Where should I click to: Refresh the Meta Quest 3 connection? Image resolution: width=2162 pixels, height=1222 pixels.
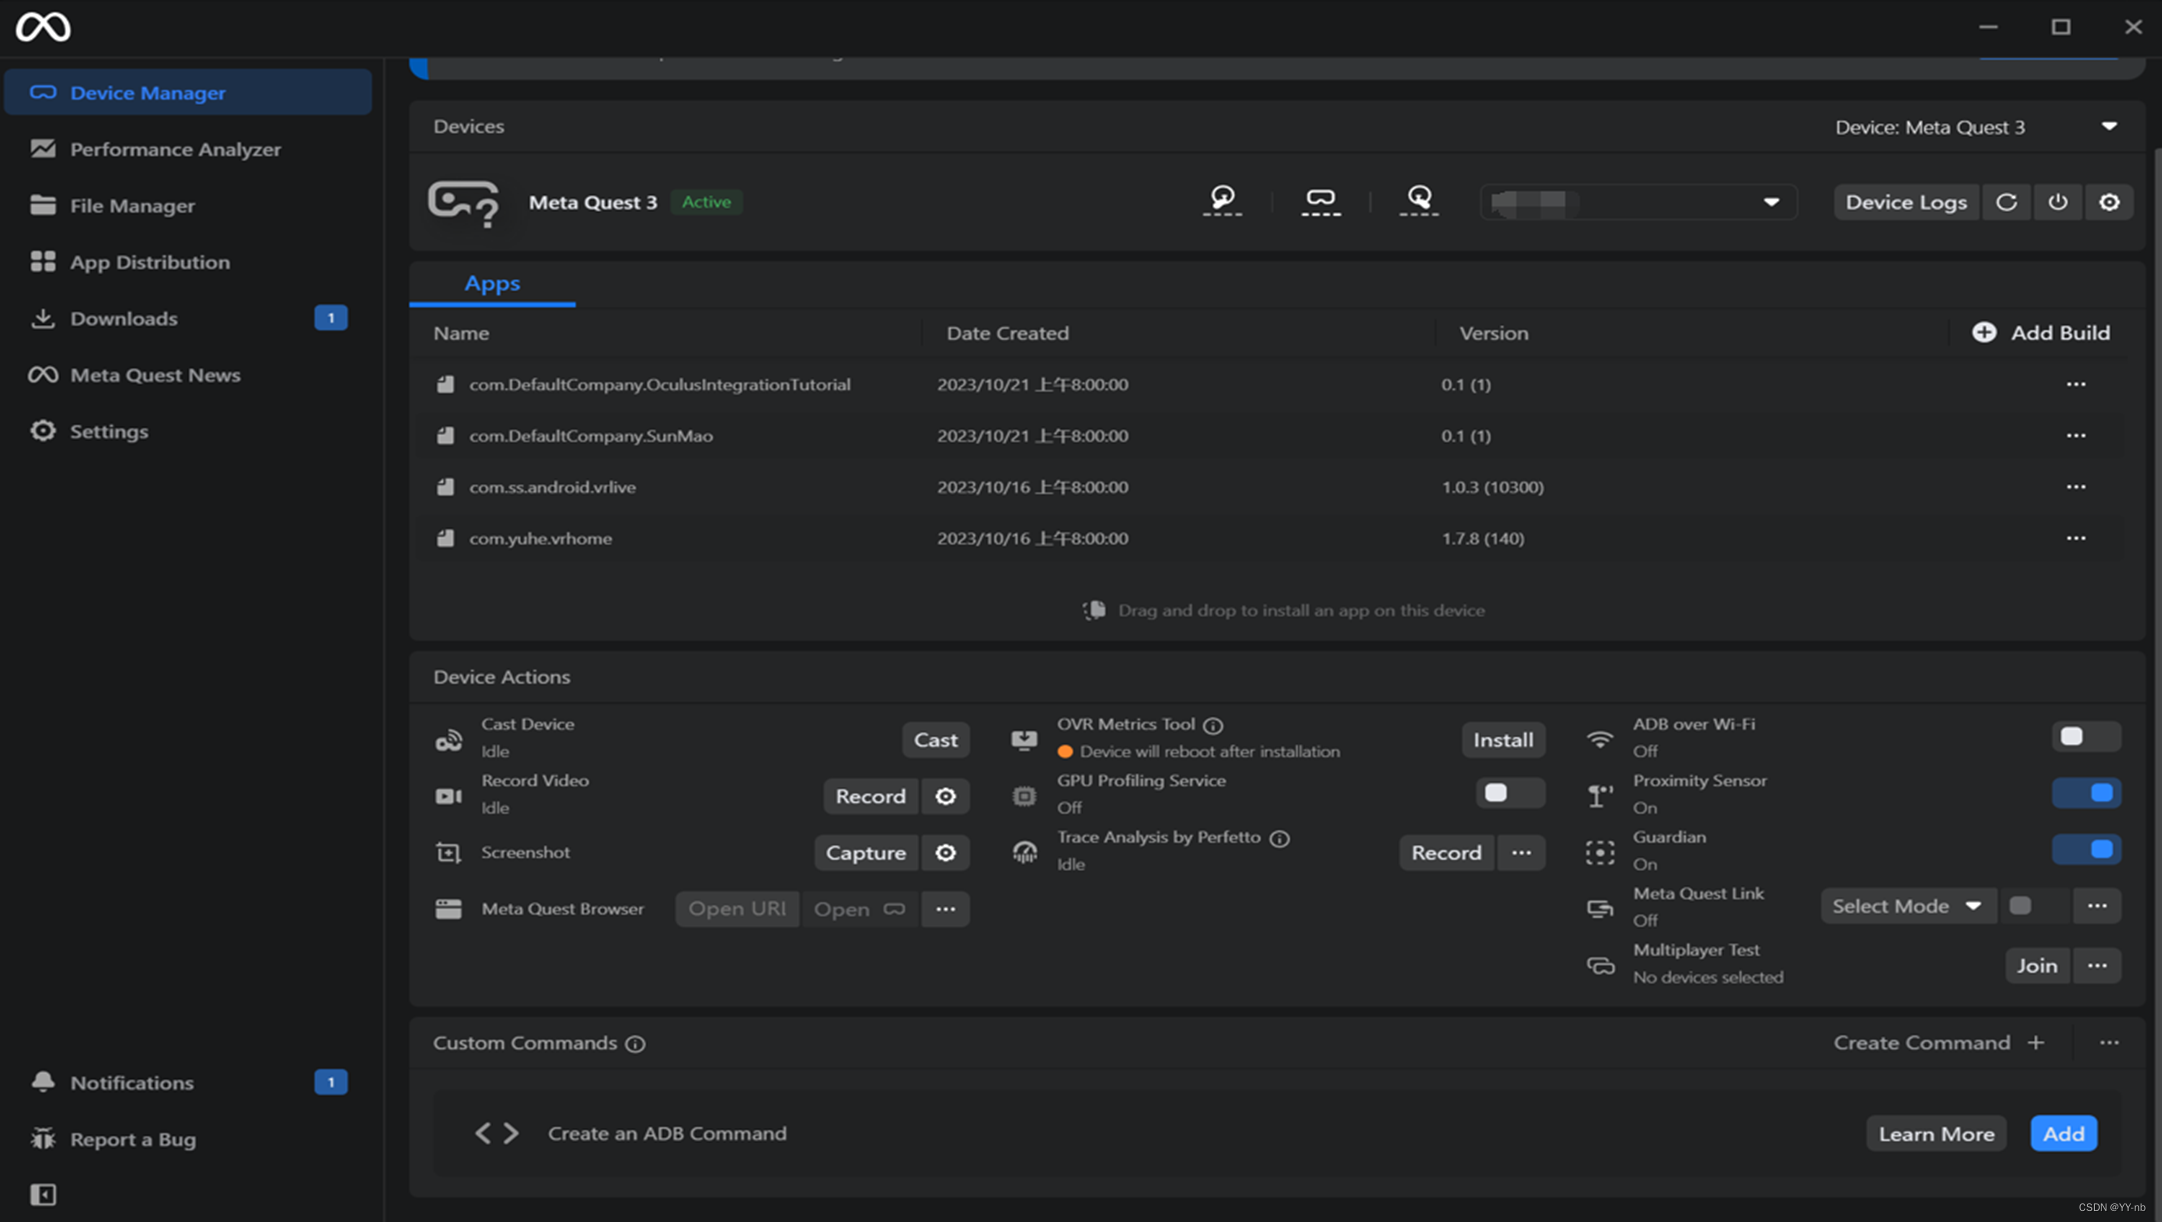pyautogui.click(x=2007, y=201)
